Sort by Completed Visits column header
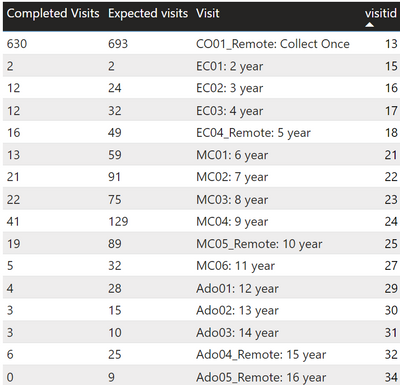Image resolution: width=400 pixels, height=385 pixels. pos(53,13)
